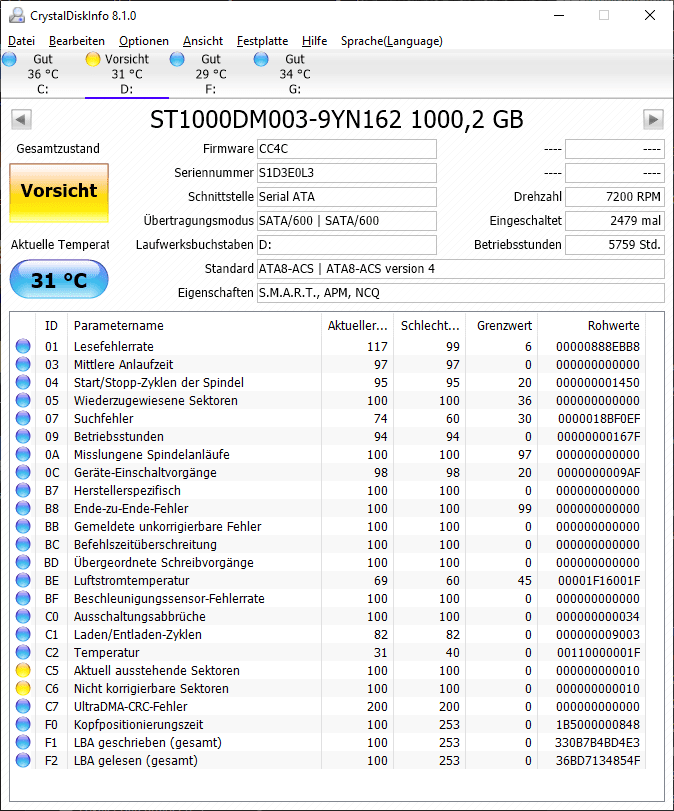The height and width of the screenshot is (811, 674).
Task: Click yellow icon of Nicht korrigierbare Sektoren
Action: [x=23, y=688]
